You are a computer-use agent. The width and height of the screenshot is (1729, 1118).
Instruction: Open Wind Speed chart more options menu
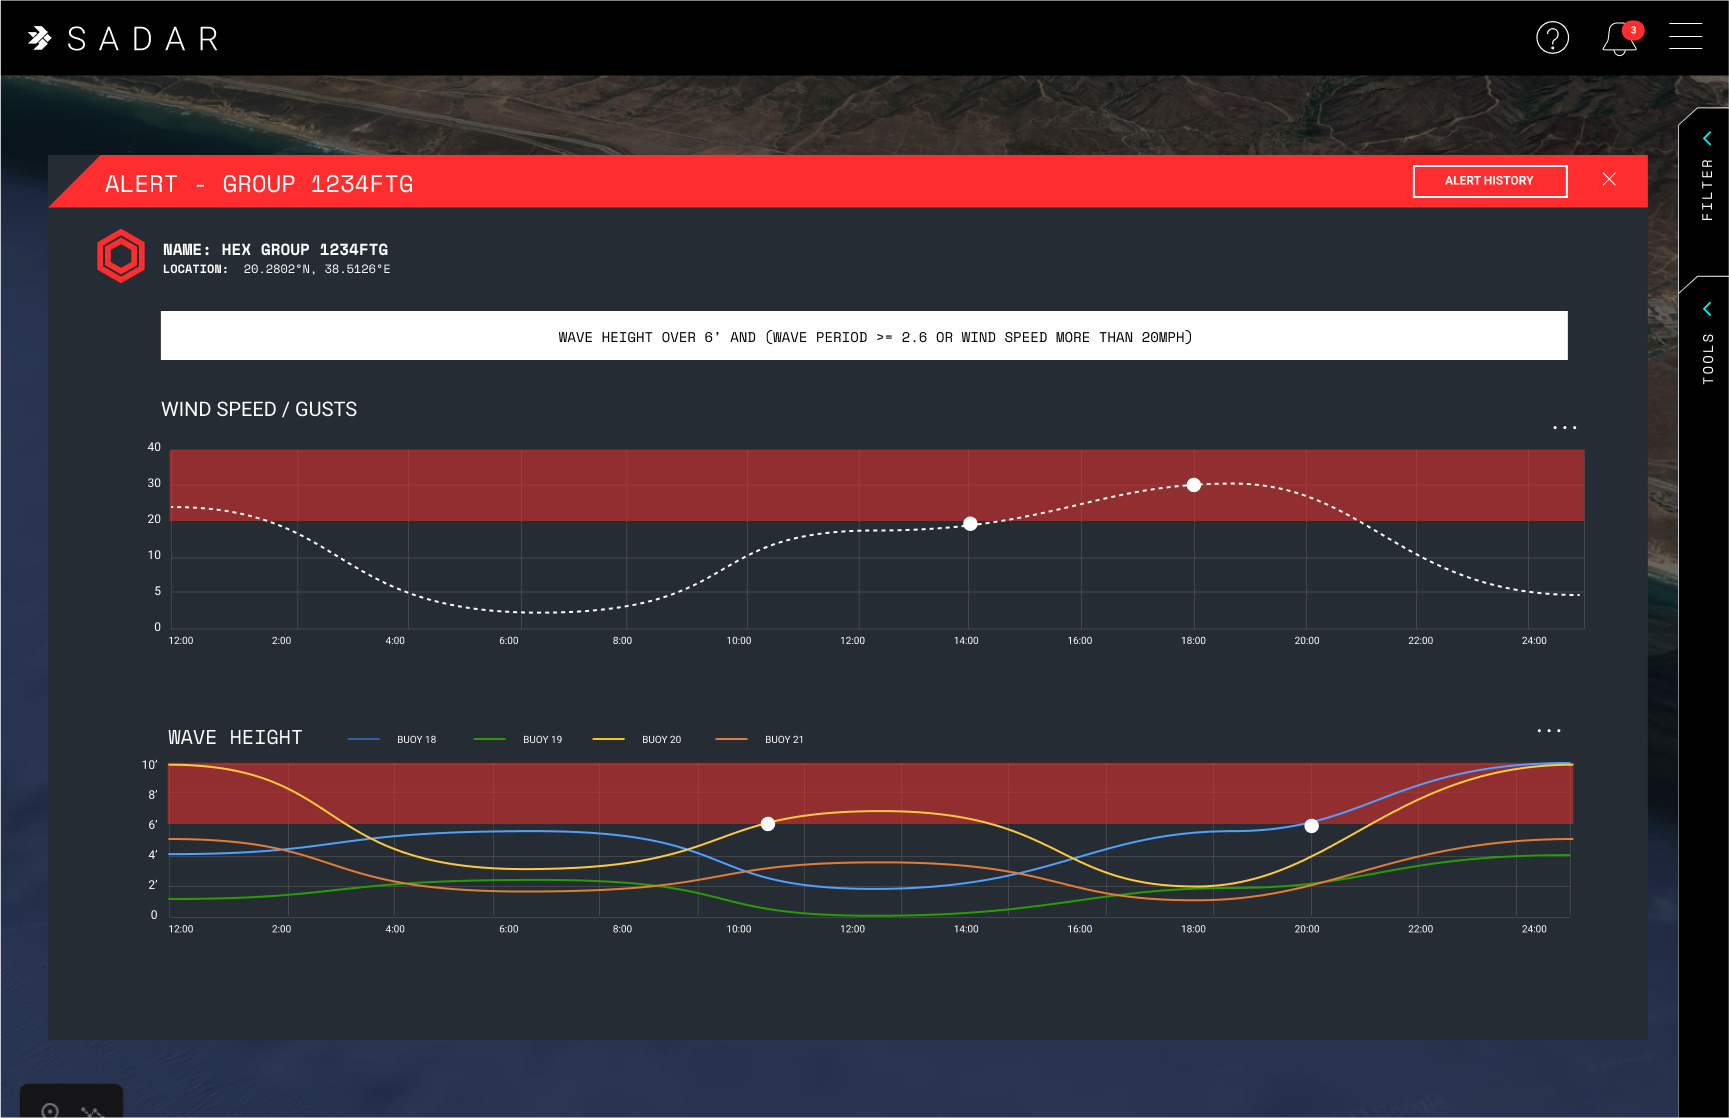1564,428
